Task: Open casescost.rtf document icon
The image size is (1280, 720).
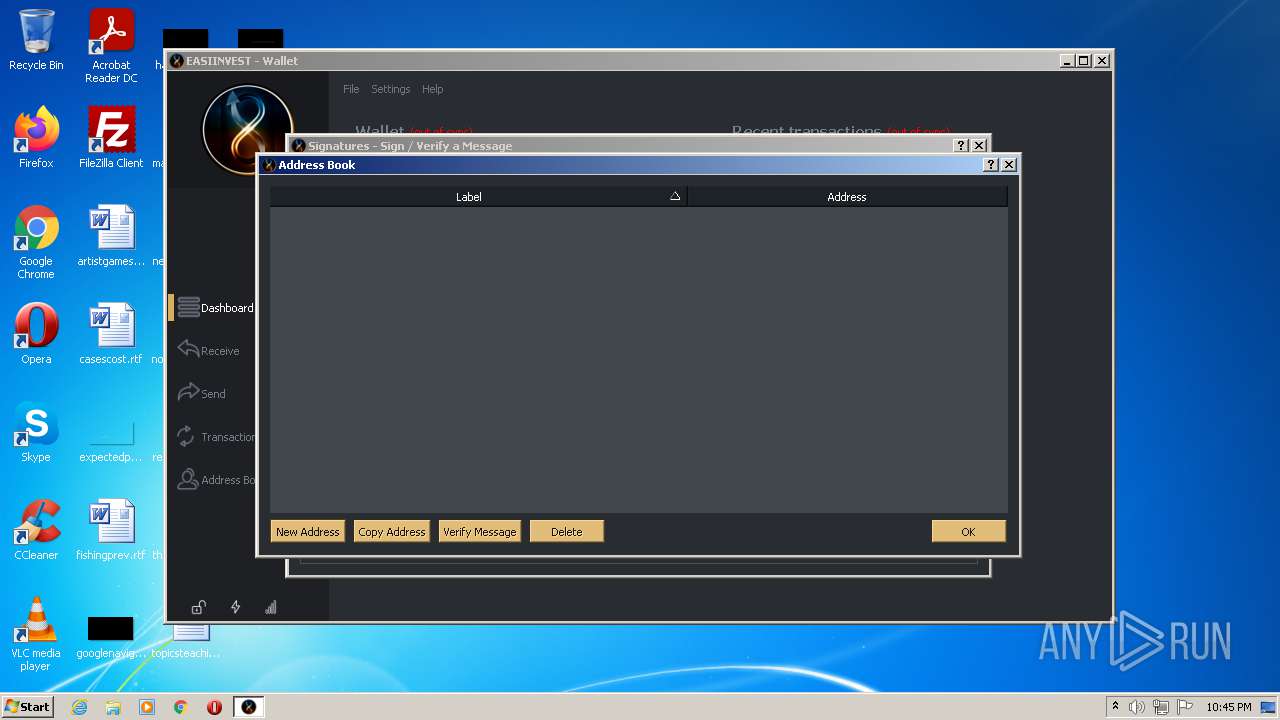Action: (111, 334)
